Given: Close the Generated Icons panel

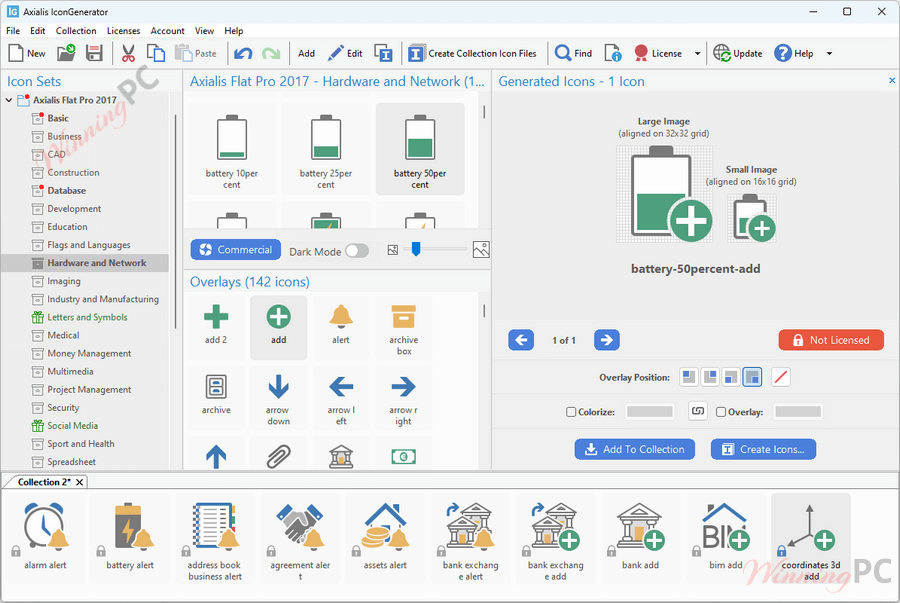Looking at the screenshot, I should point(892,80).
